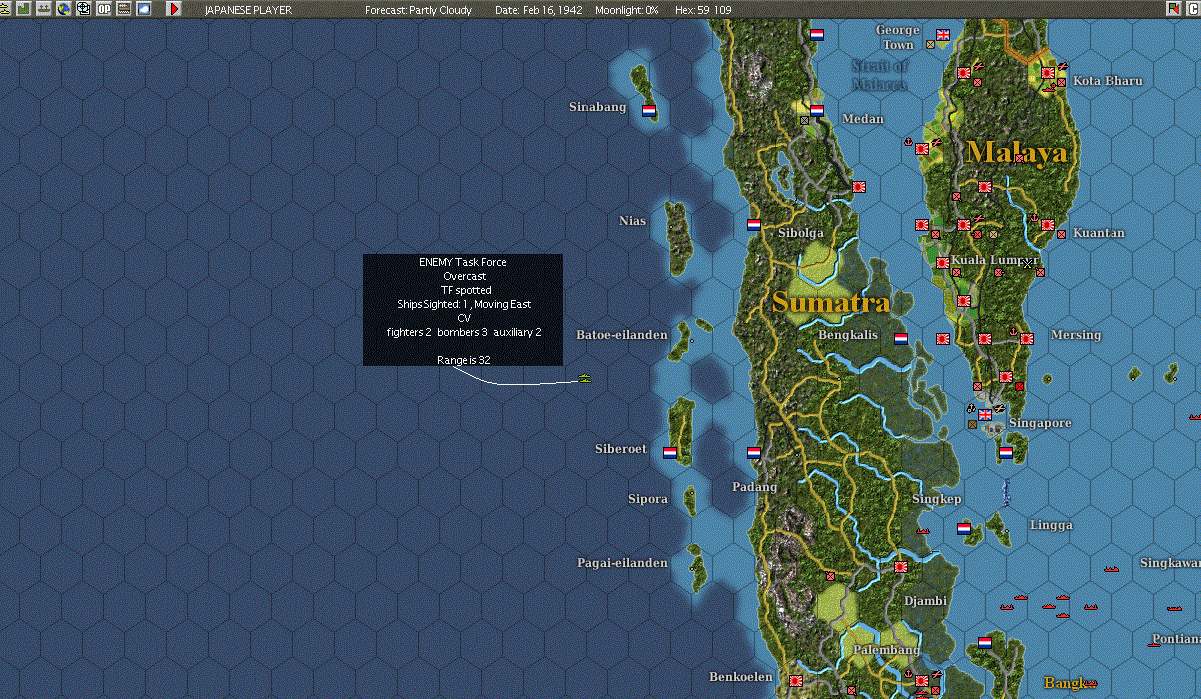
Task: Click the Japanese flag unit at Benkoelen
Action: [x=796, y=680]
